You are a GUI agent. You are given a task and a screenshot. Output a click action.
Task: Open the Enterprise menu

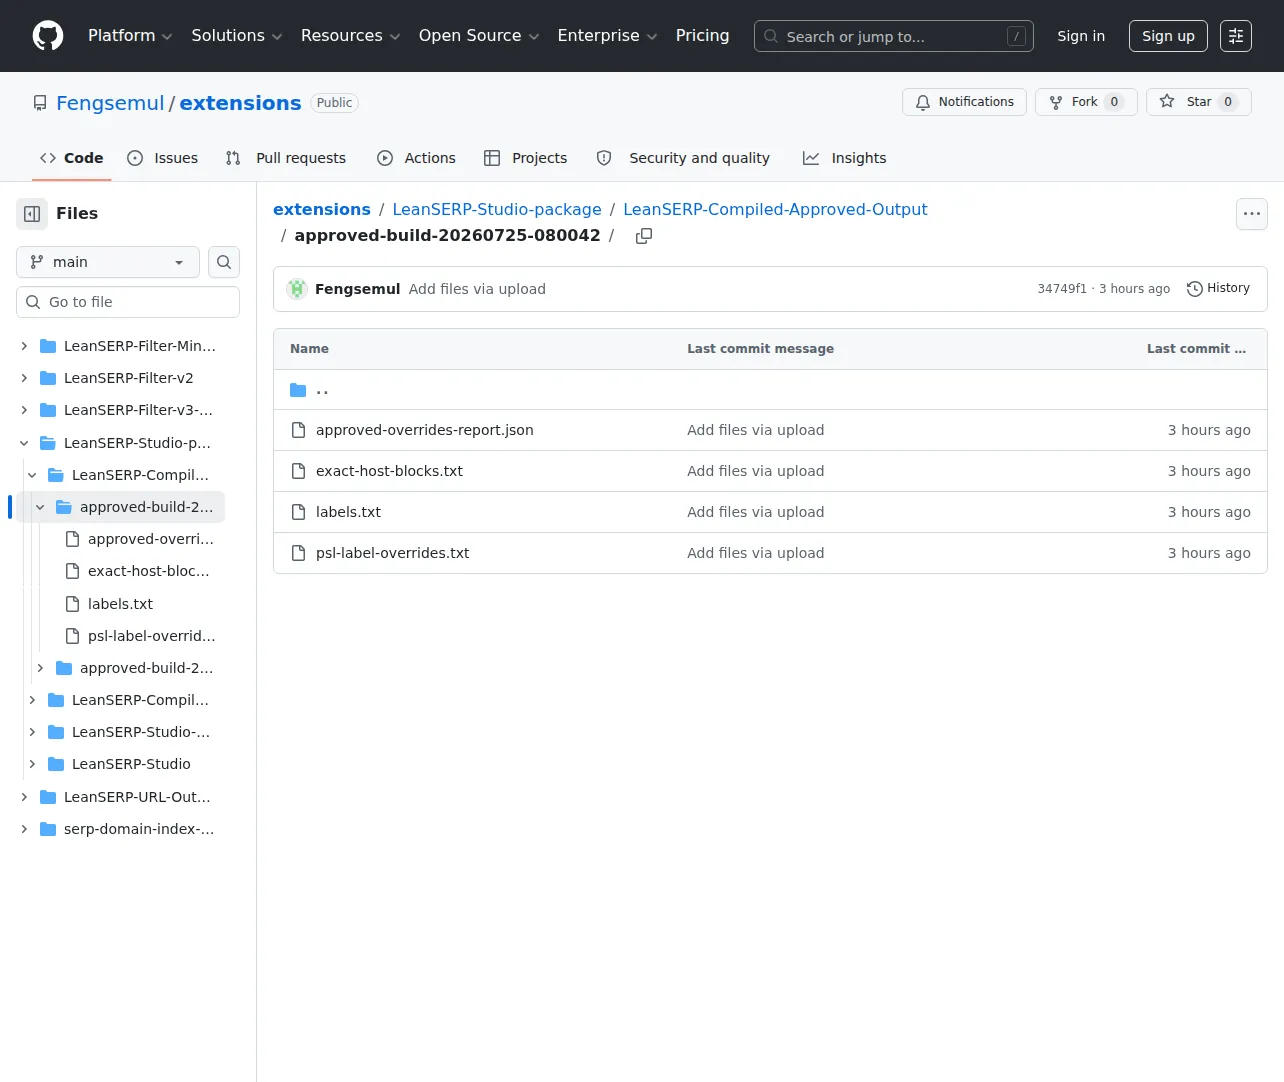click(607, 36)
